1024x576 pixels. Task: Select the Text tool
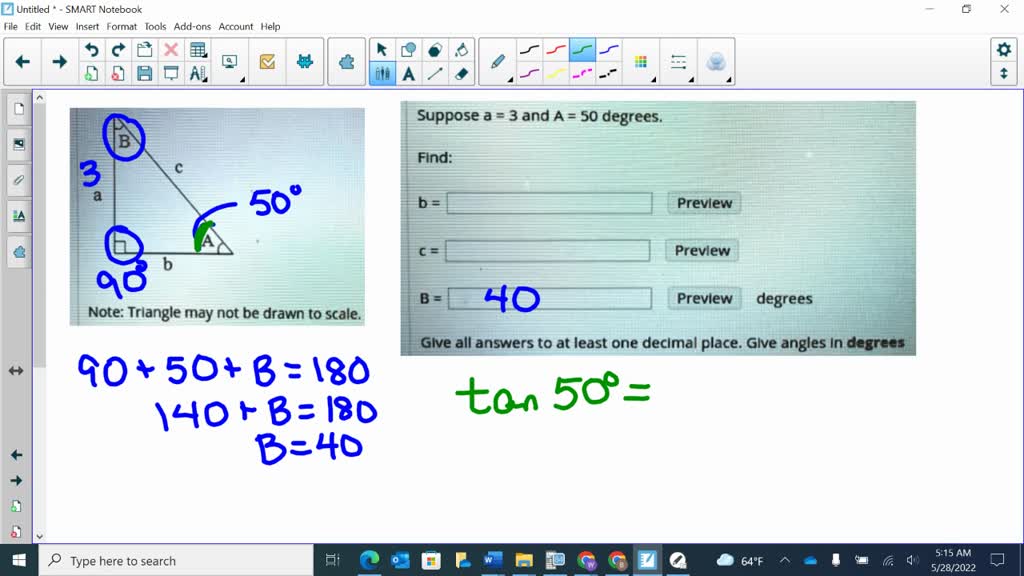pyautogui.click(x=408, y=74)
